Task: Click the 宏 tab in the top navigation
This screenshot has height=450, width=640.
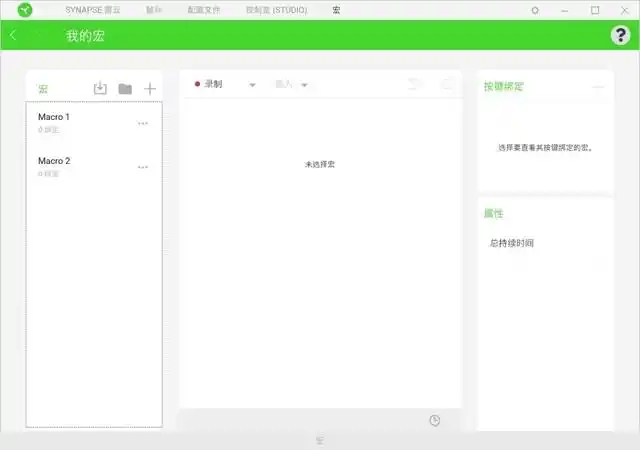Action: click(336, 10)
